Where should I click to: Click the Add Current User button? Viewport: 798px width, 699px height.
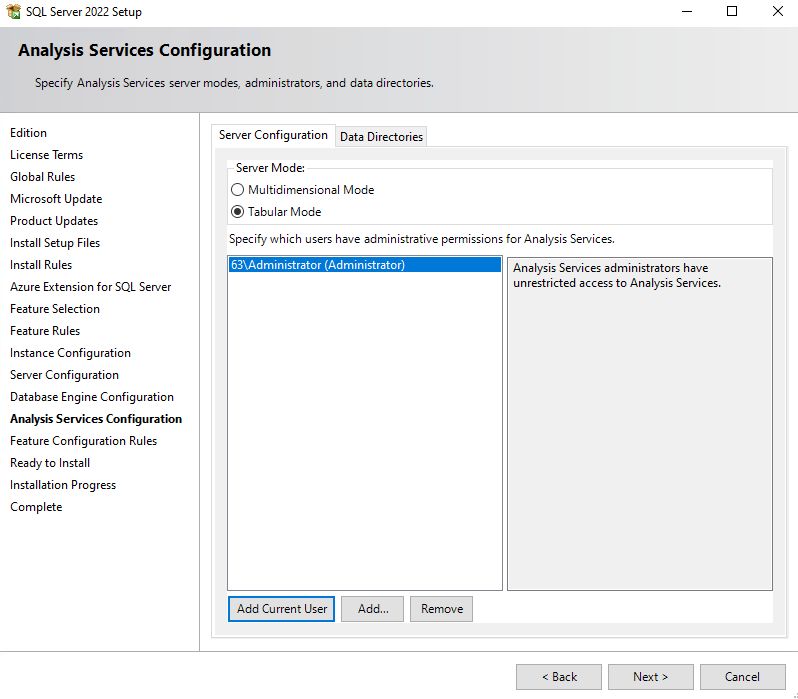click(281, 609)
